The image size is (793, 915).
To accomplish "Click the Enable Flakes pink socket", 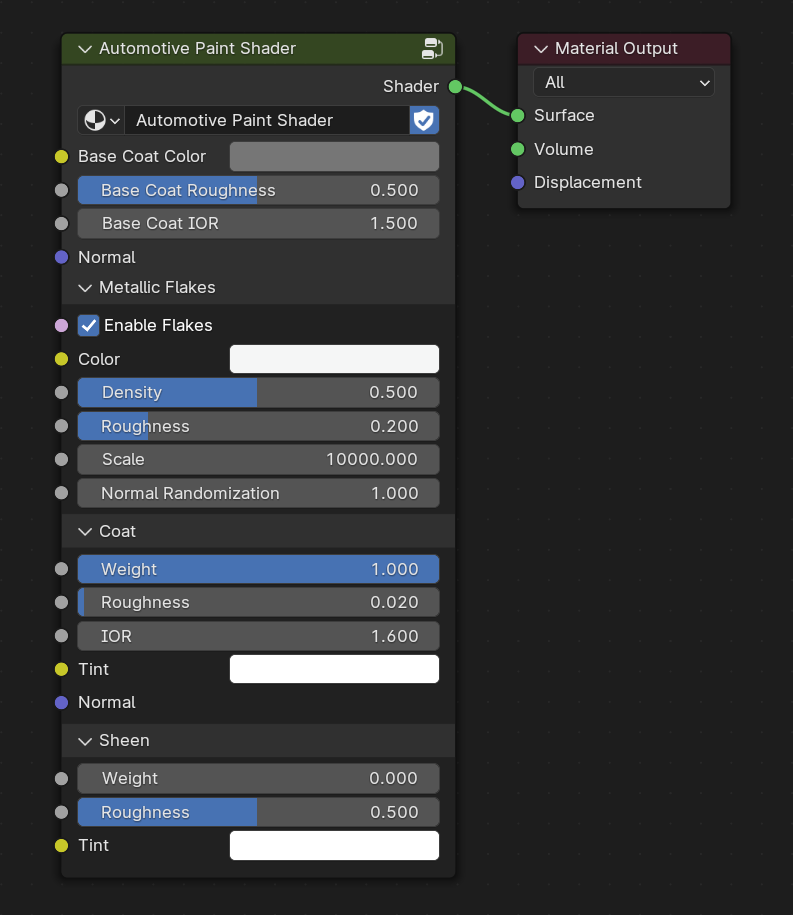I will click(61, 325).
